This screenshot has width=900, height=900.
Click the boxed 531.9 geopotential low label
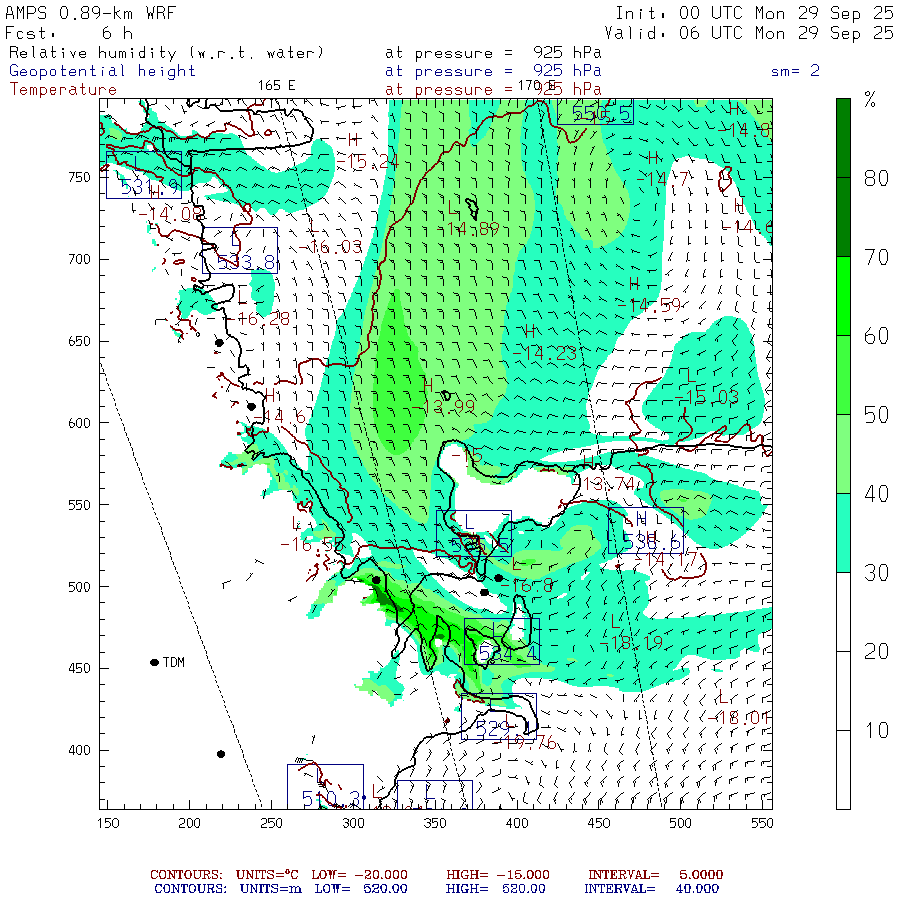[x=144, y=175]
